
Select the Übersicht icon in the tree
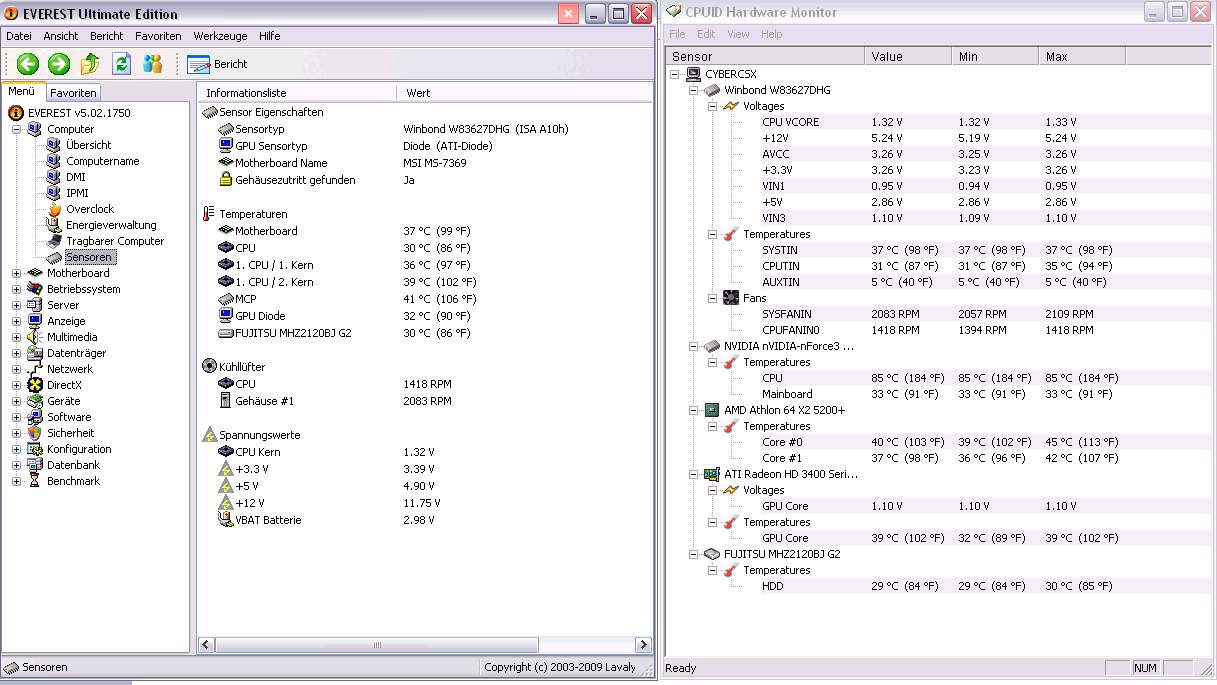tap(54, 145)
